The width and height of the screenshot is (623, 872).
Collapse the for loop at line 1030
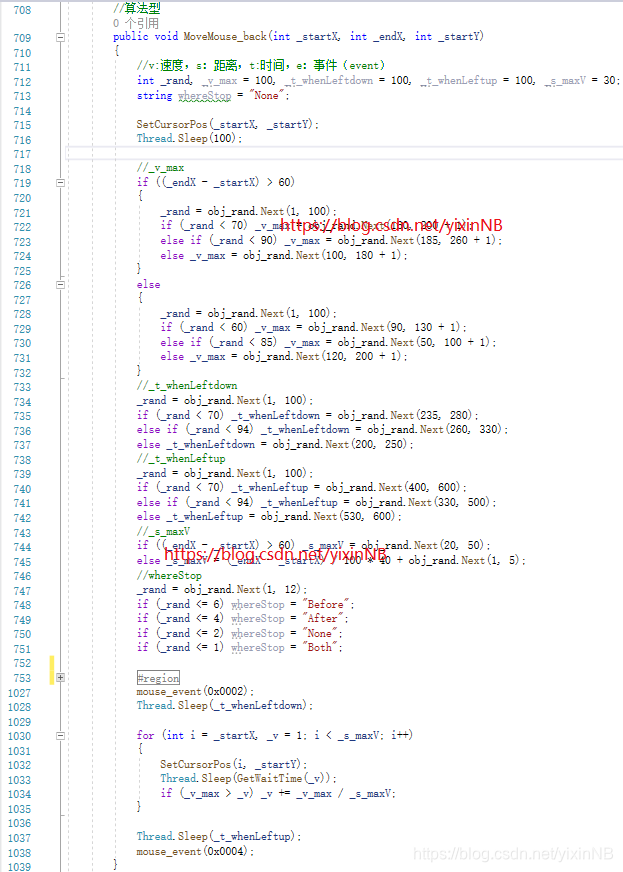coord(60,735)
